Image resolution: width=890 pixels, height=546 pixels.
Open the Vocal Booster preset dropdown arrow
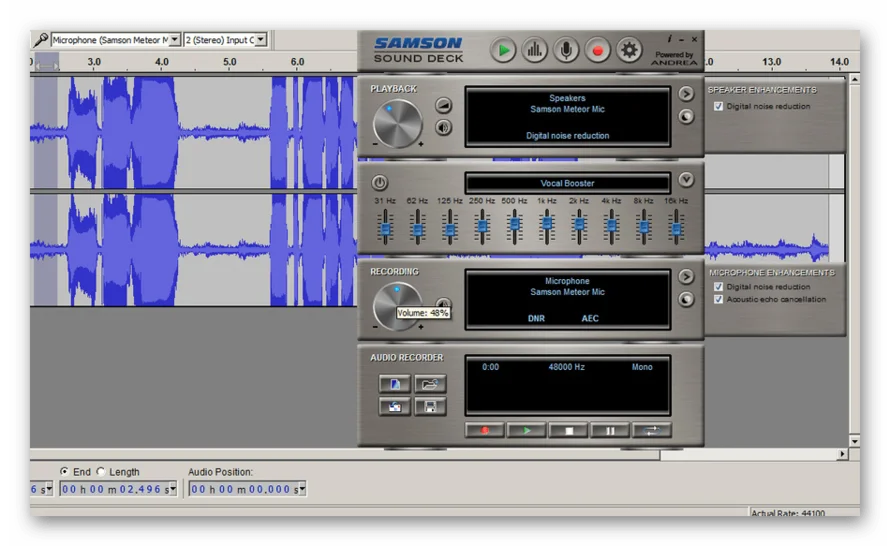click(686, 179)
